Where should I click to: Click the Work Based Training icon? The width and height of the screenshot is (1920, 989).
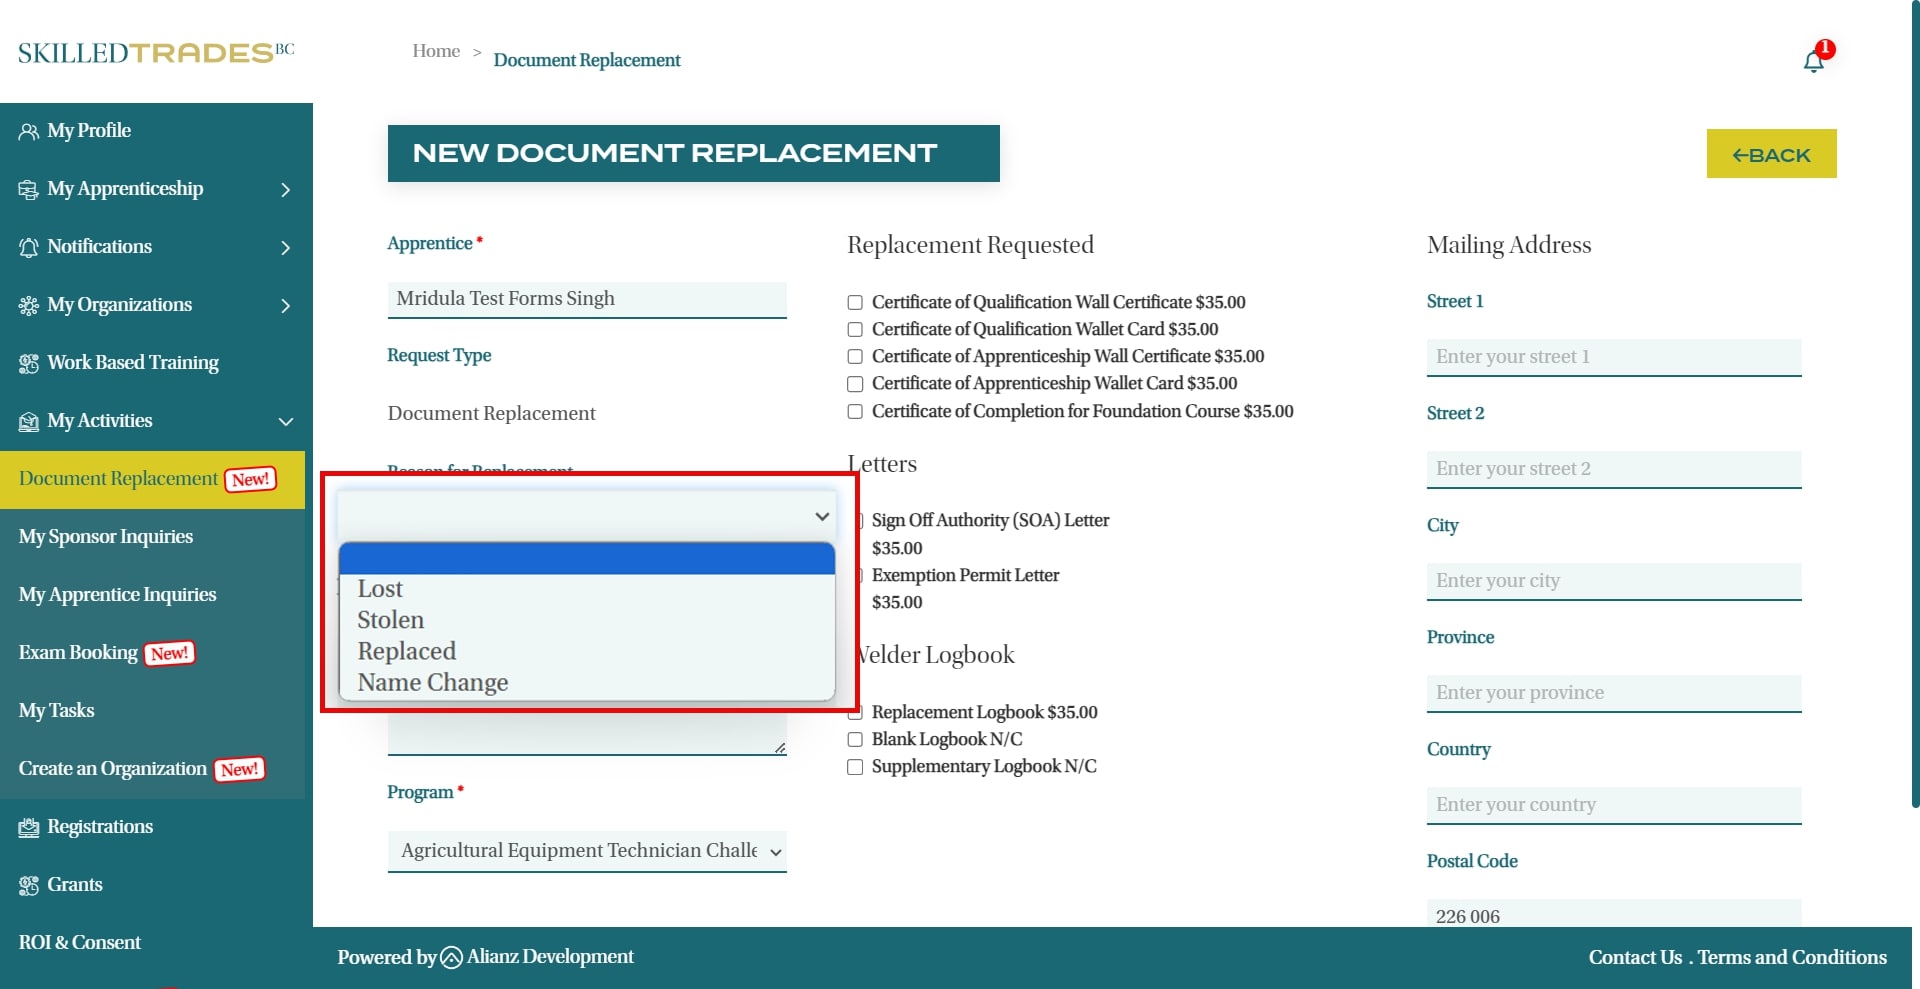29,364
